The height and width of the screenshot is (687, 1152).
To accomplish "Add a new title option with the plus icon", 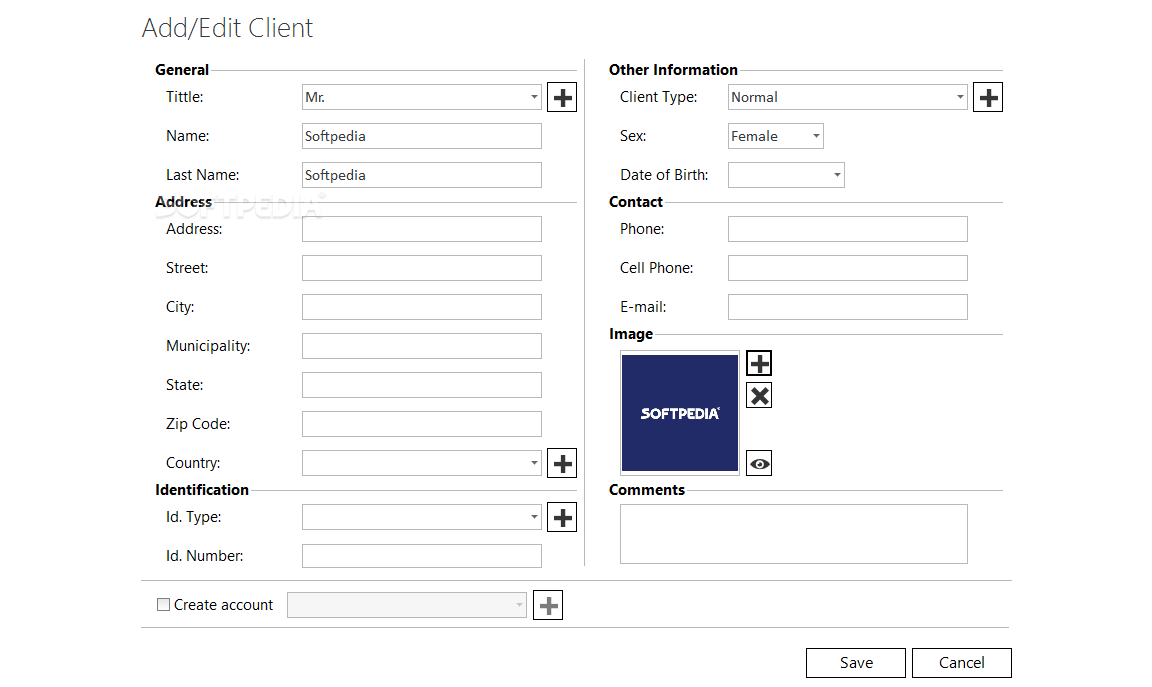I will click(x=562, y=97).
